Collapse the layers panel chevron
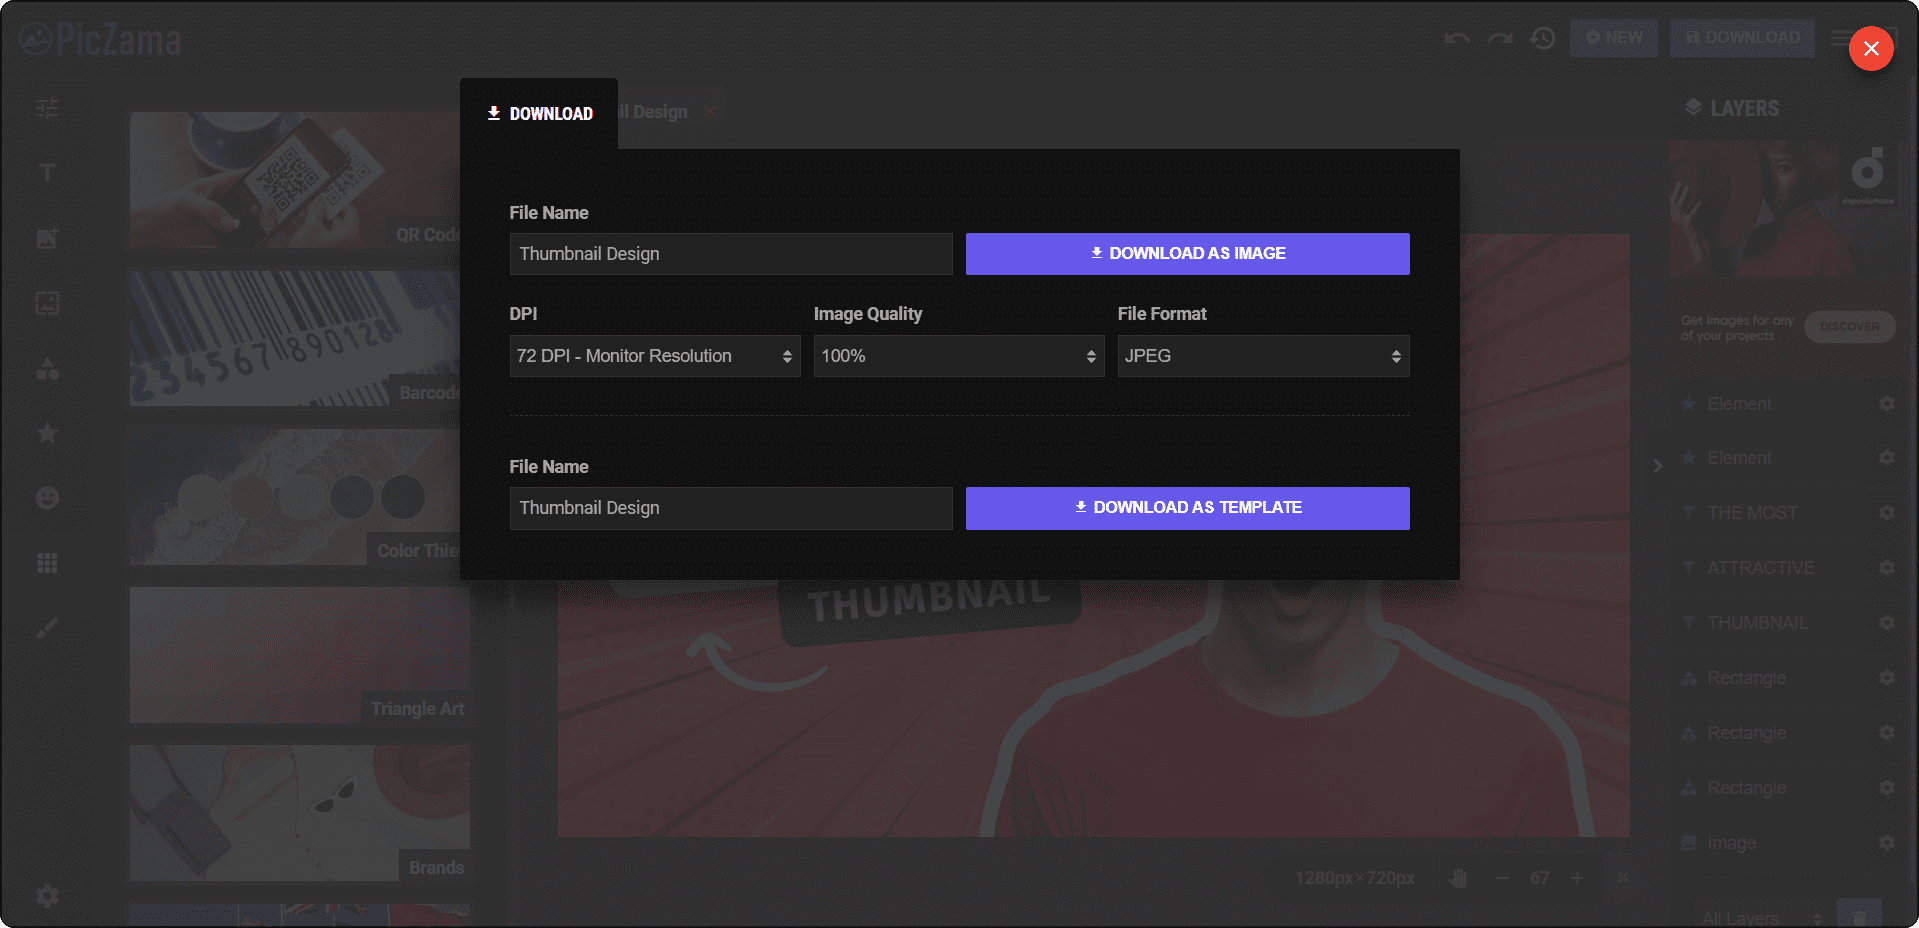The image size is (1919, 928). tap(1657, 466)
